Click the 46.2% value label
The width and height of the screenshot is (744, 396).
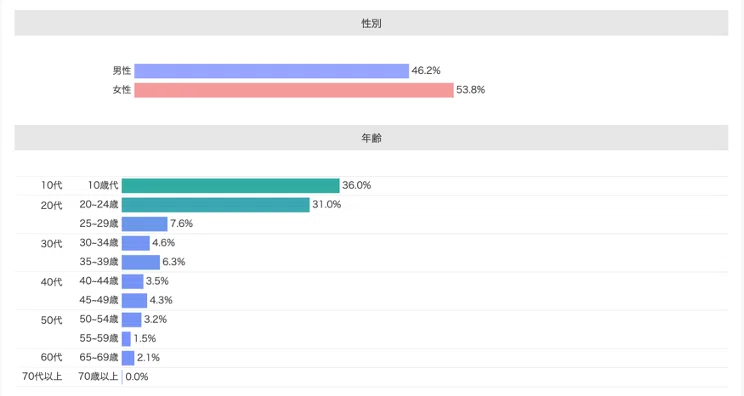tap(426, 71)
